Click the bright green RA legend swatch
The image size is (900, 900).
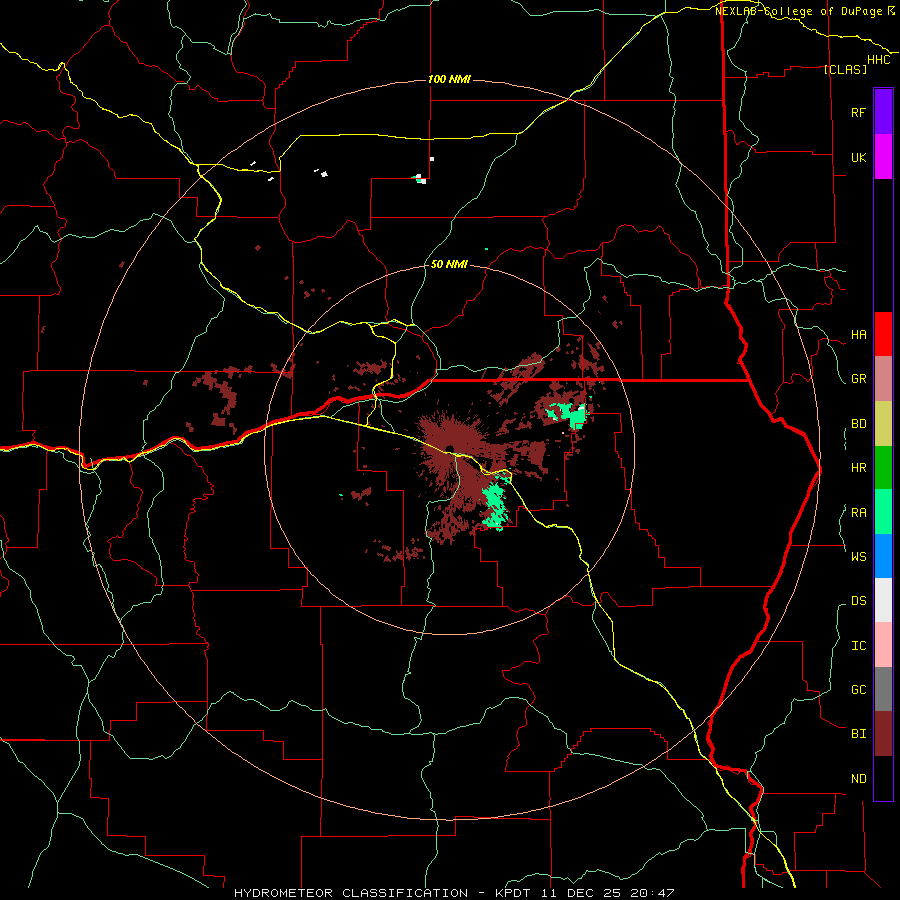[x=883, y=512]
